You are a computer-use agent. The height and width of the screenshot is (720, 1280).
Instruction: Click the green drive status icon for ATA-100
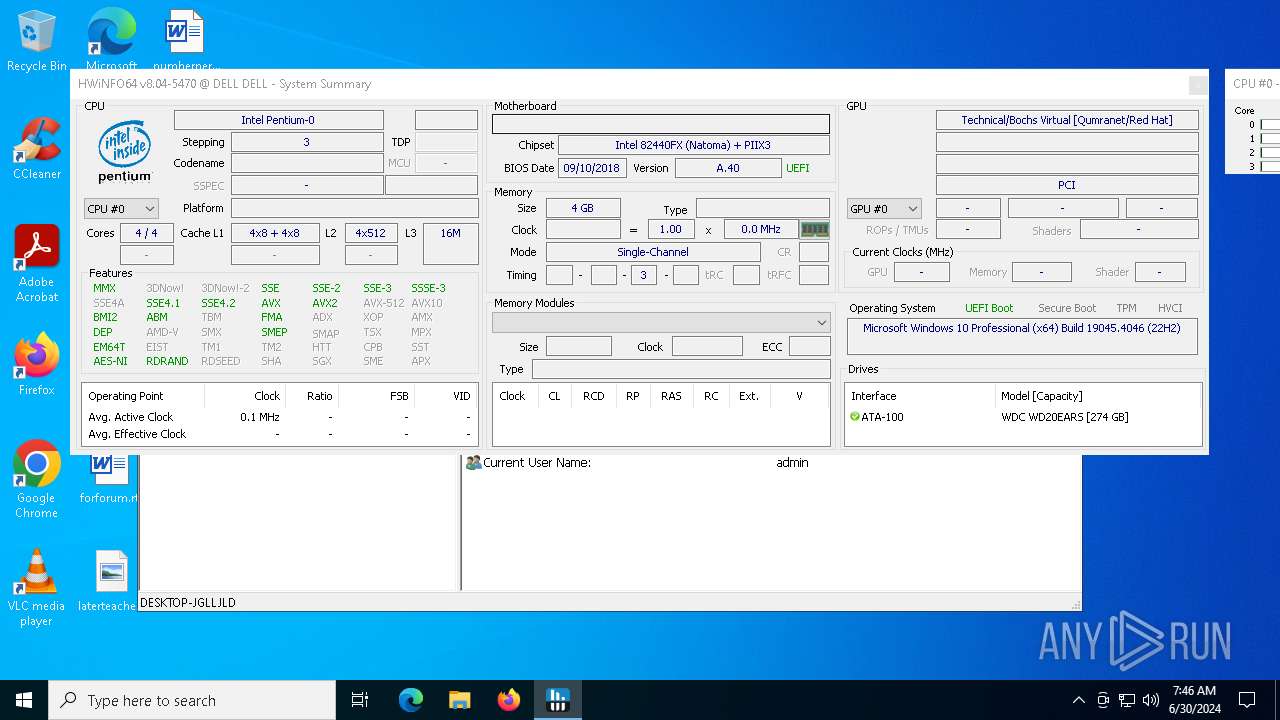coord(854,417)
